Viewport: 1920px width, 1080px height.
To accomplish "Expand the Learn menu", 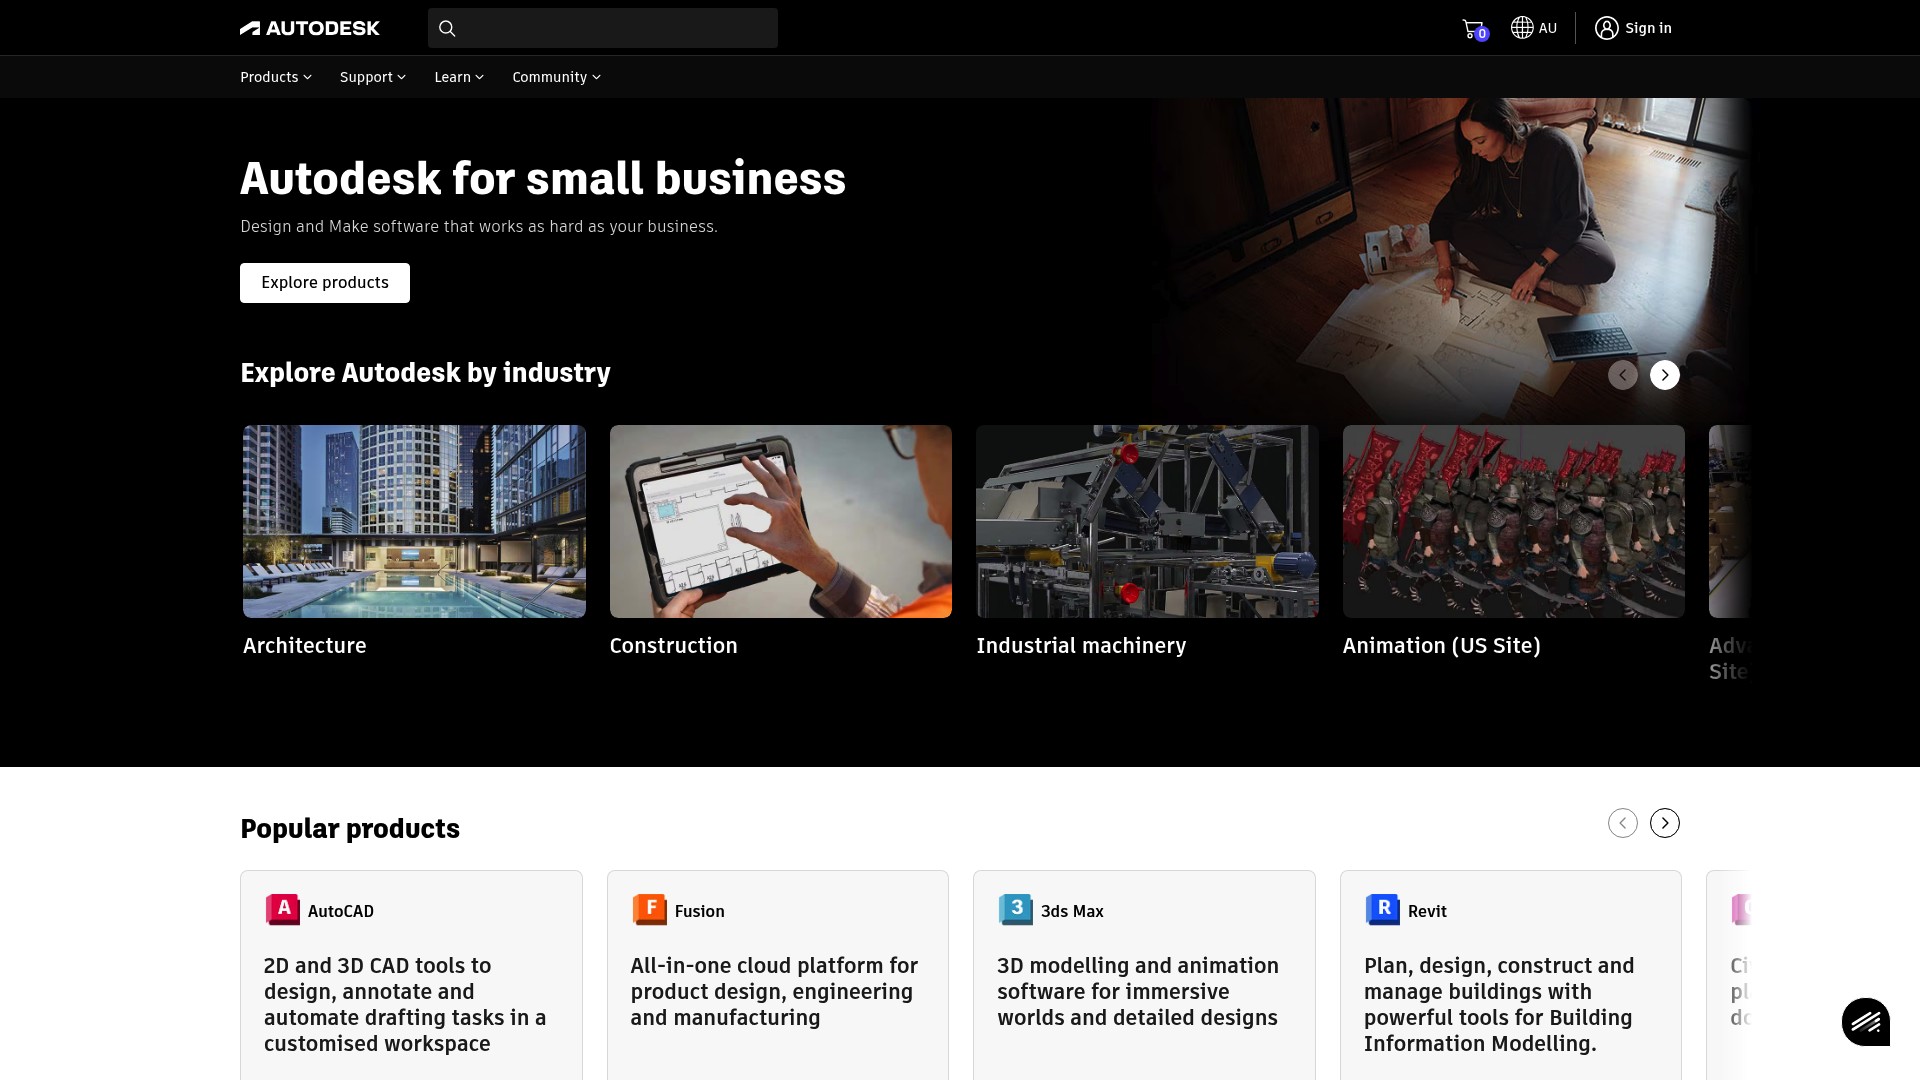I will click(459, 77).
